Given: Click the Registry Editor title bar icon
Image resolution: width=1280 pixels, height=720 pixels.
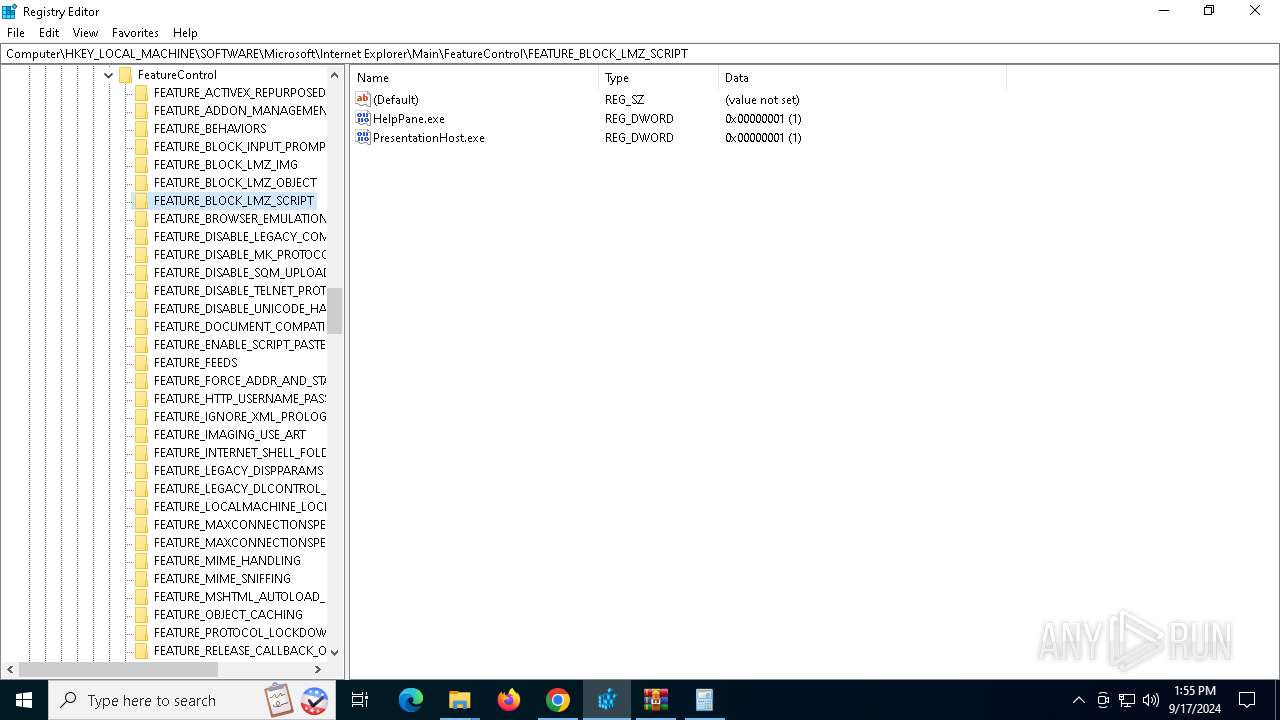Looking at the screenshot, I should click(x=9, y=11).
